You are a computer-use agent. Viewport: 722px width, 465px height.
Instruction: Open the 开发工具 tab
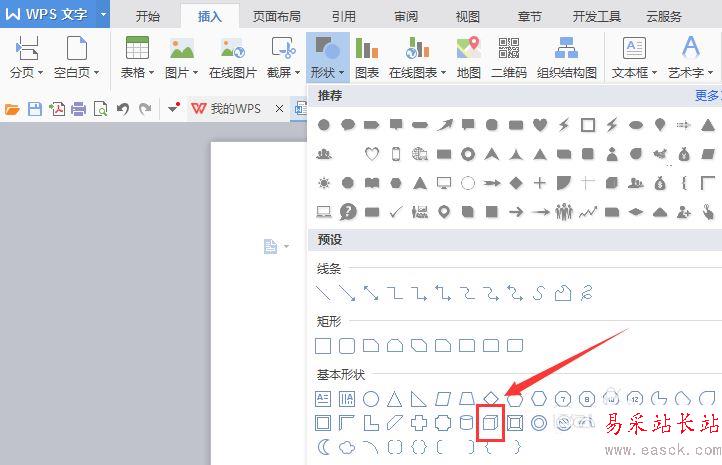point(596,17)
